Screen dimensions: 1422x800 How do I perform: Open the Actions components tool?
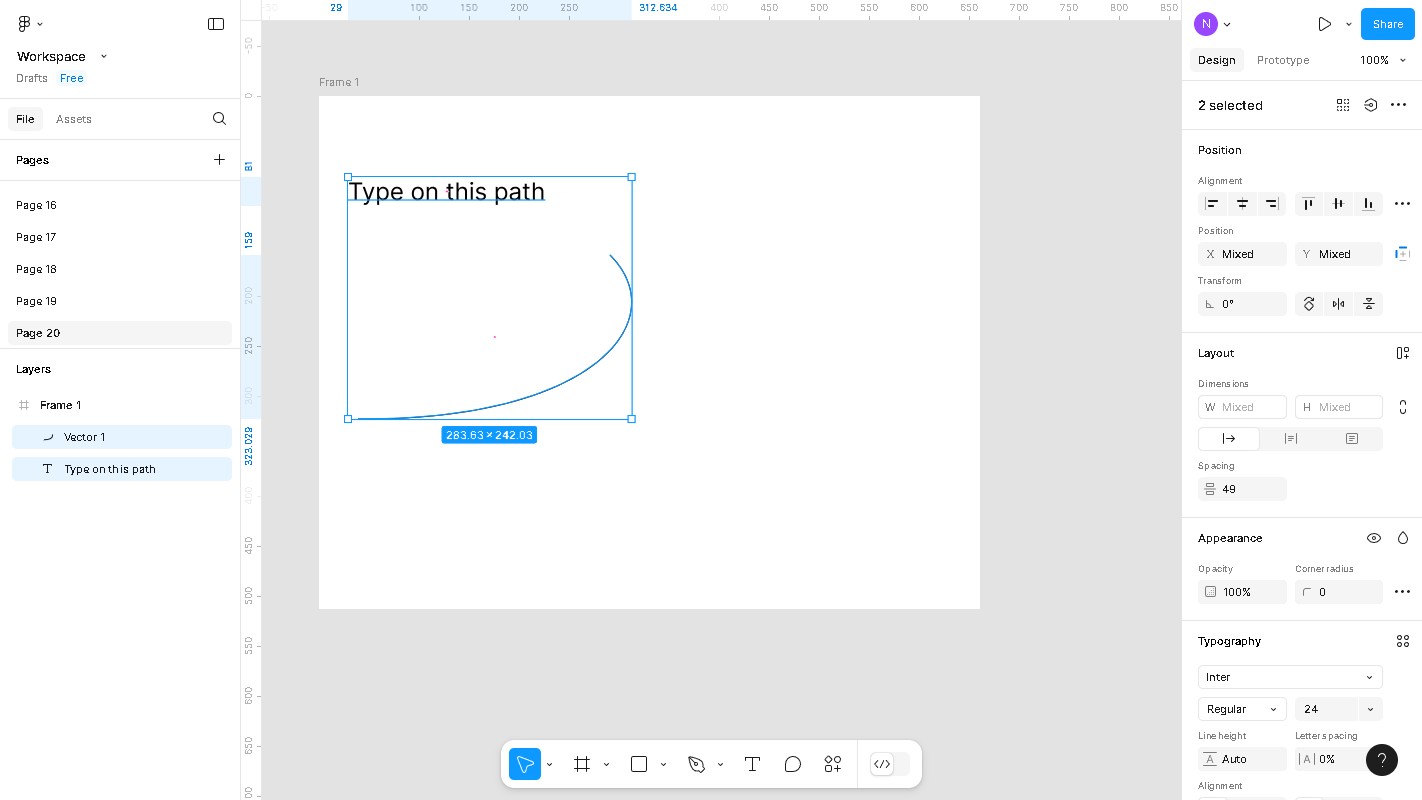833,764
